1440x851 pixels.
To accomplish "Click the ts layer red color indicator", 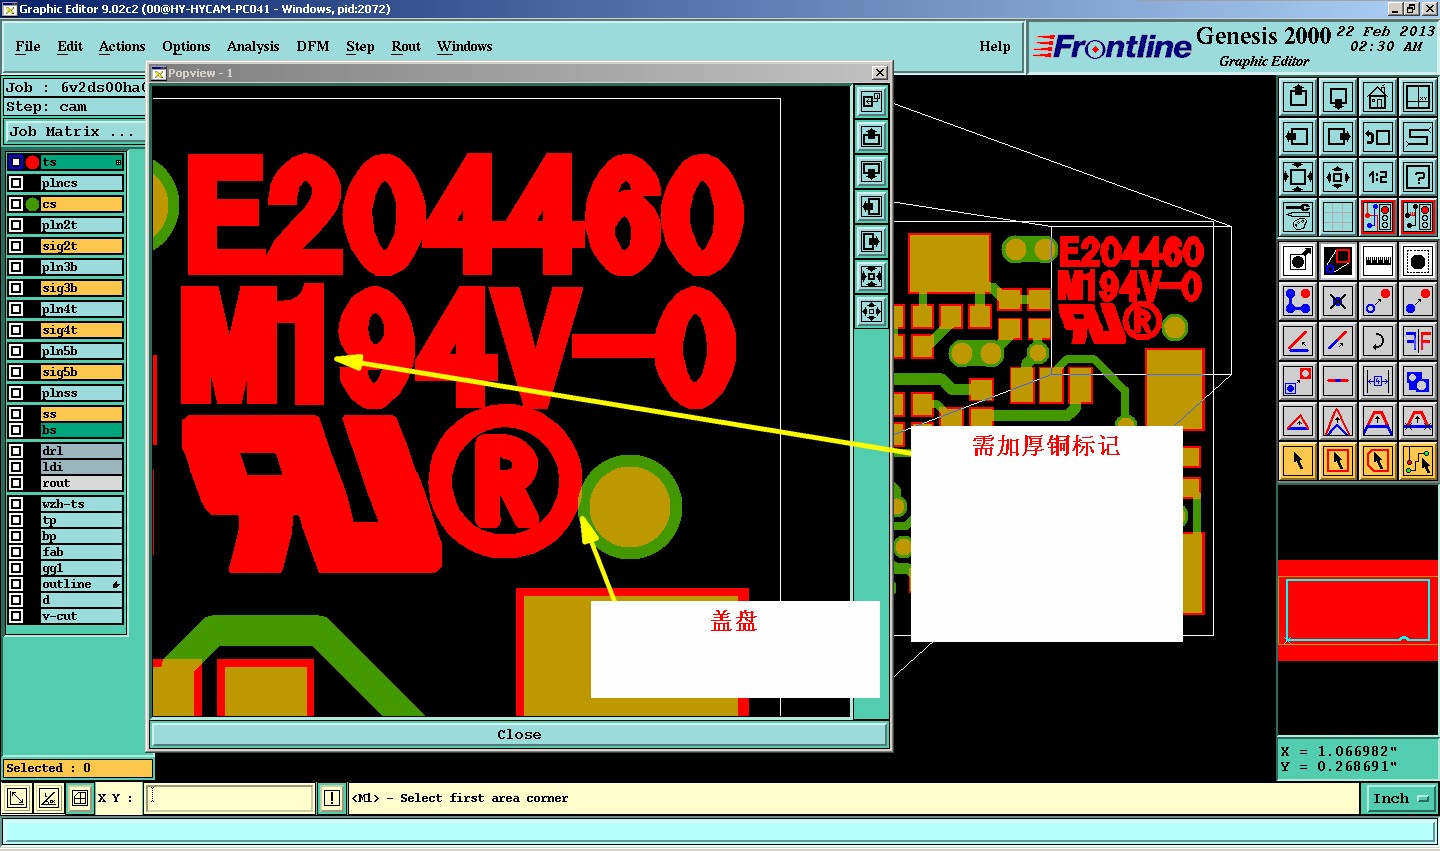I will pos(32,162).
